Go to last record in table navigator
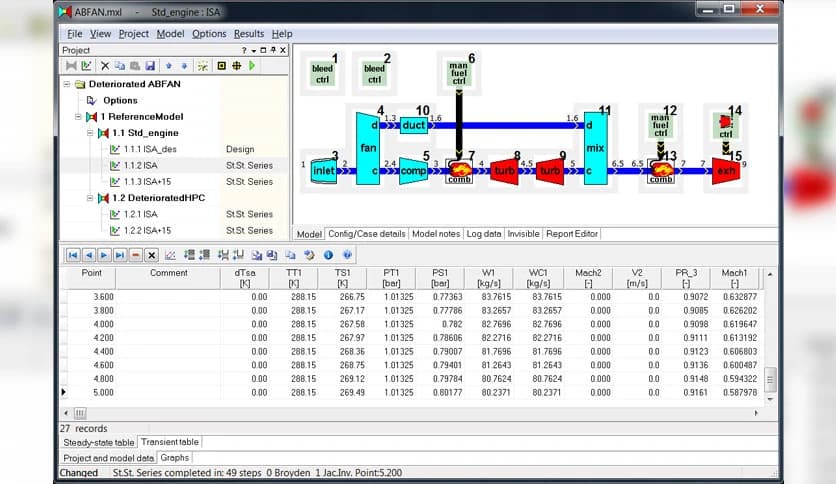The height and width of the screenshot is (484, 836). 119,255
